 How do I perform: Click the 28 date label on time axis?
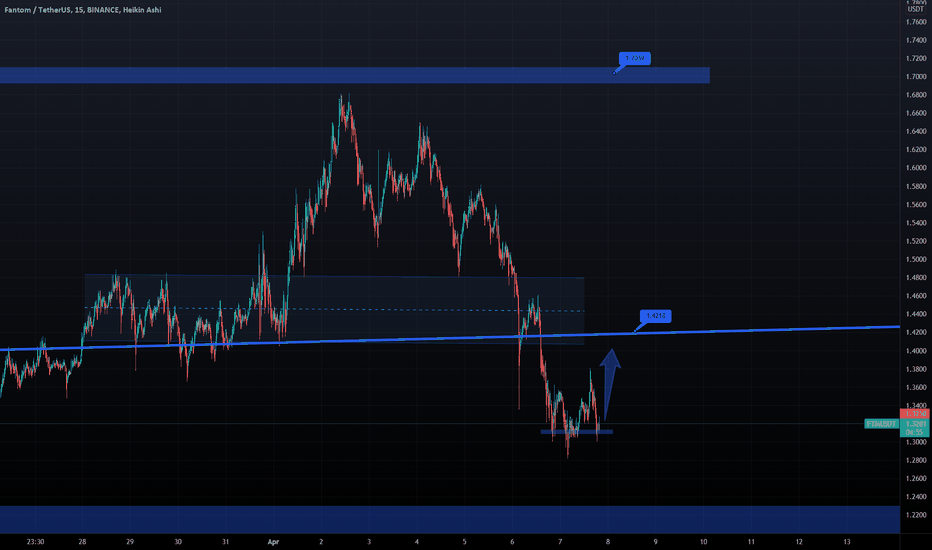tap(82, 542)
